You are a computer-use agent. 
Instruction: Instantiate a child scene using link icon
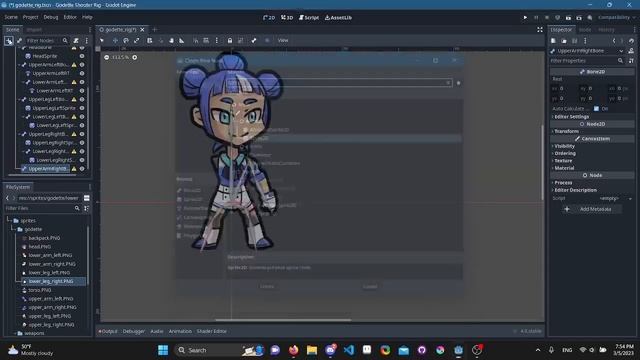click(x=19, y=40)
